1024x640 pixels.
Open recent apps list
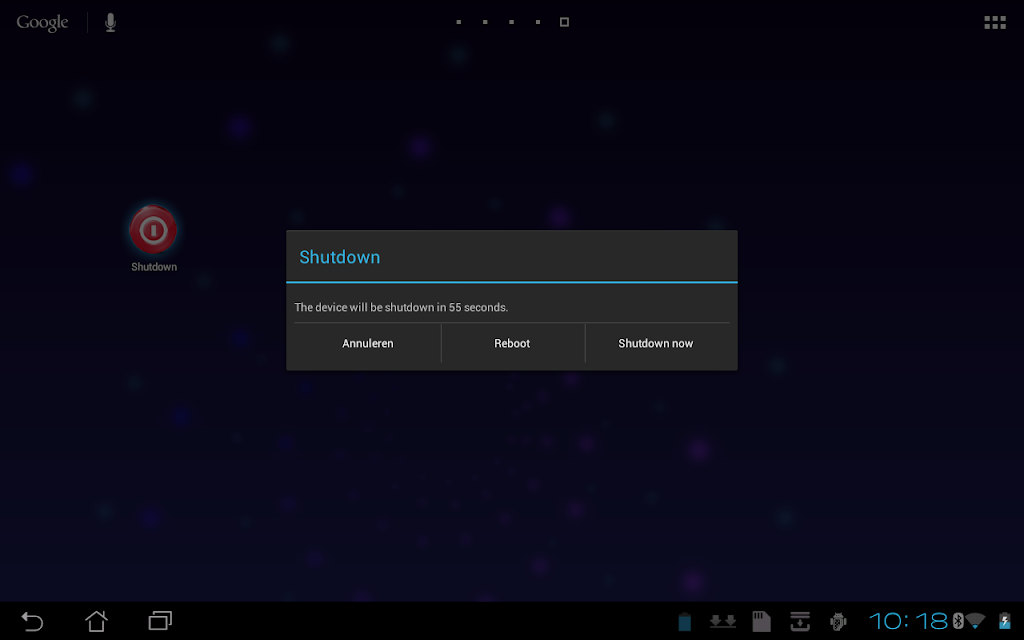point(160,621)
